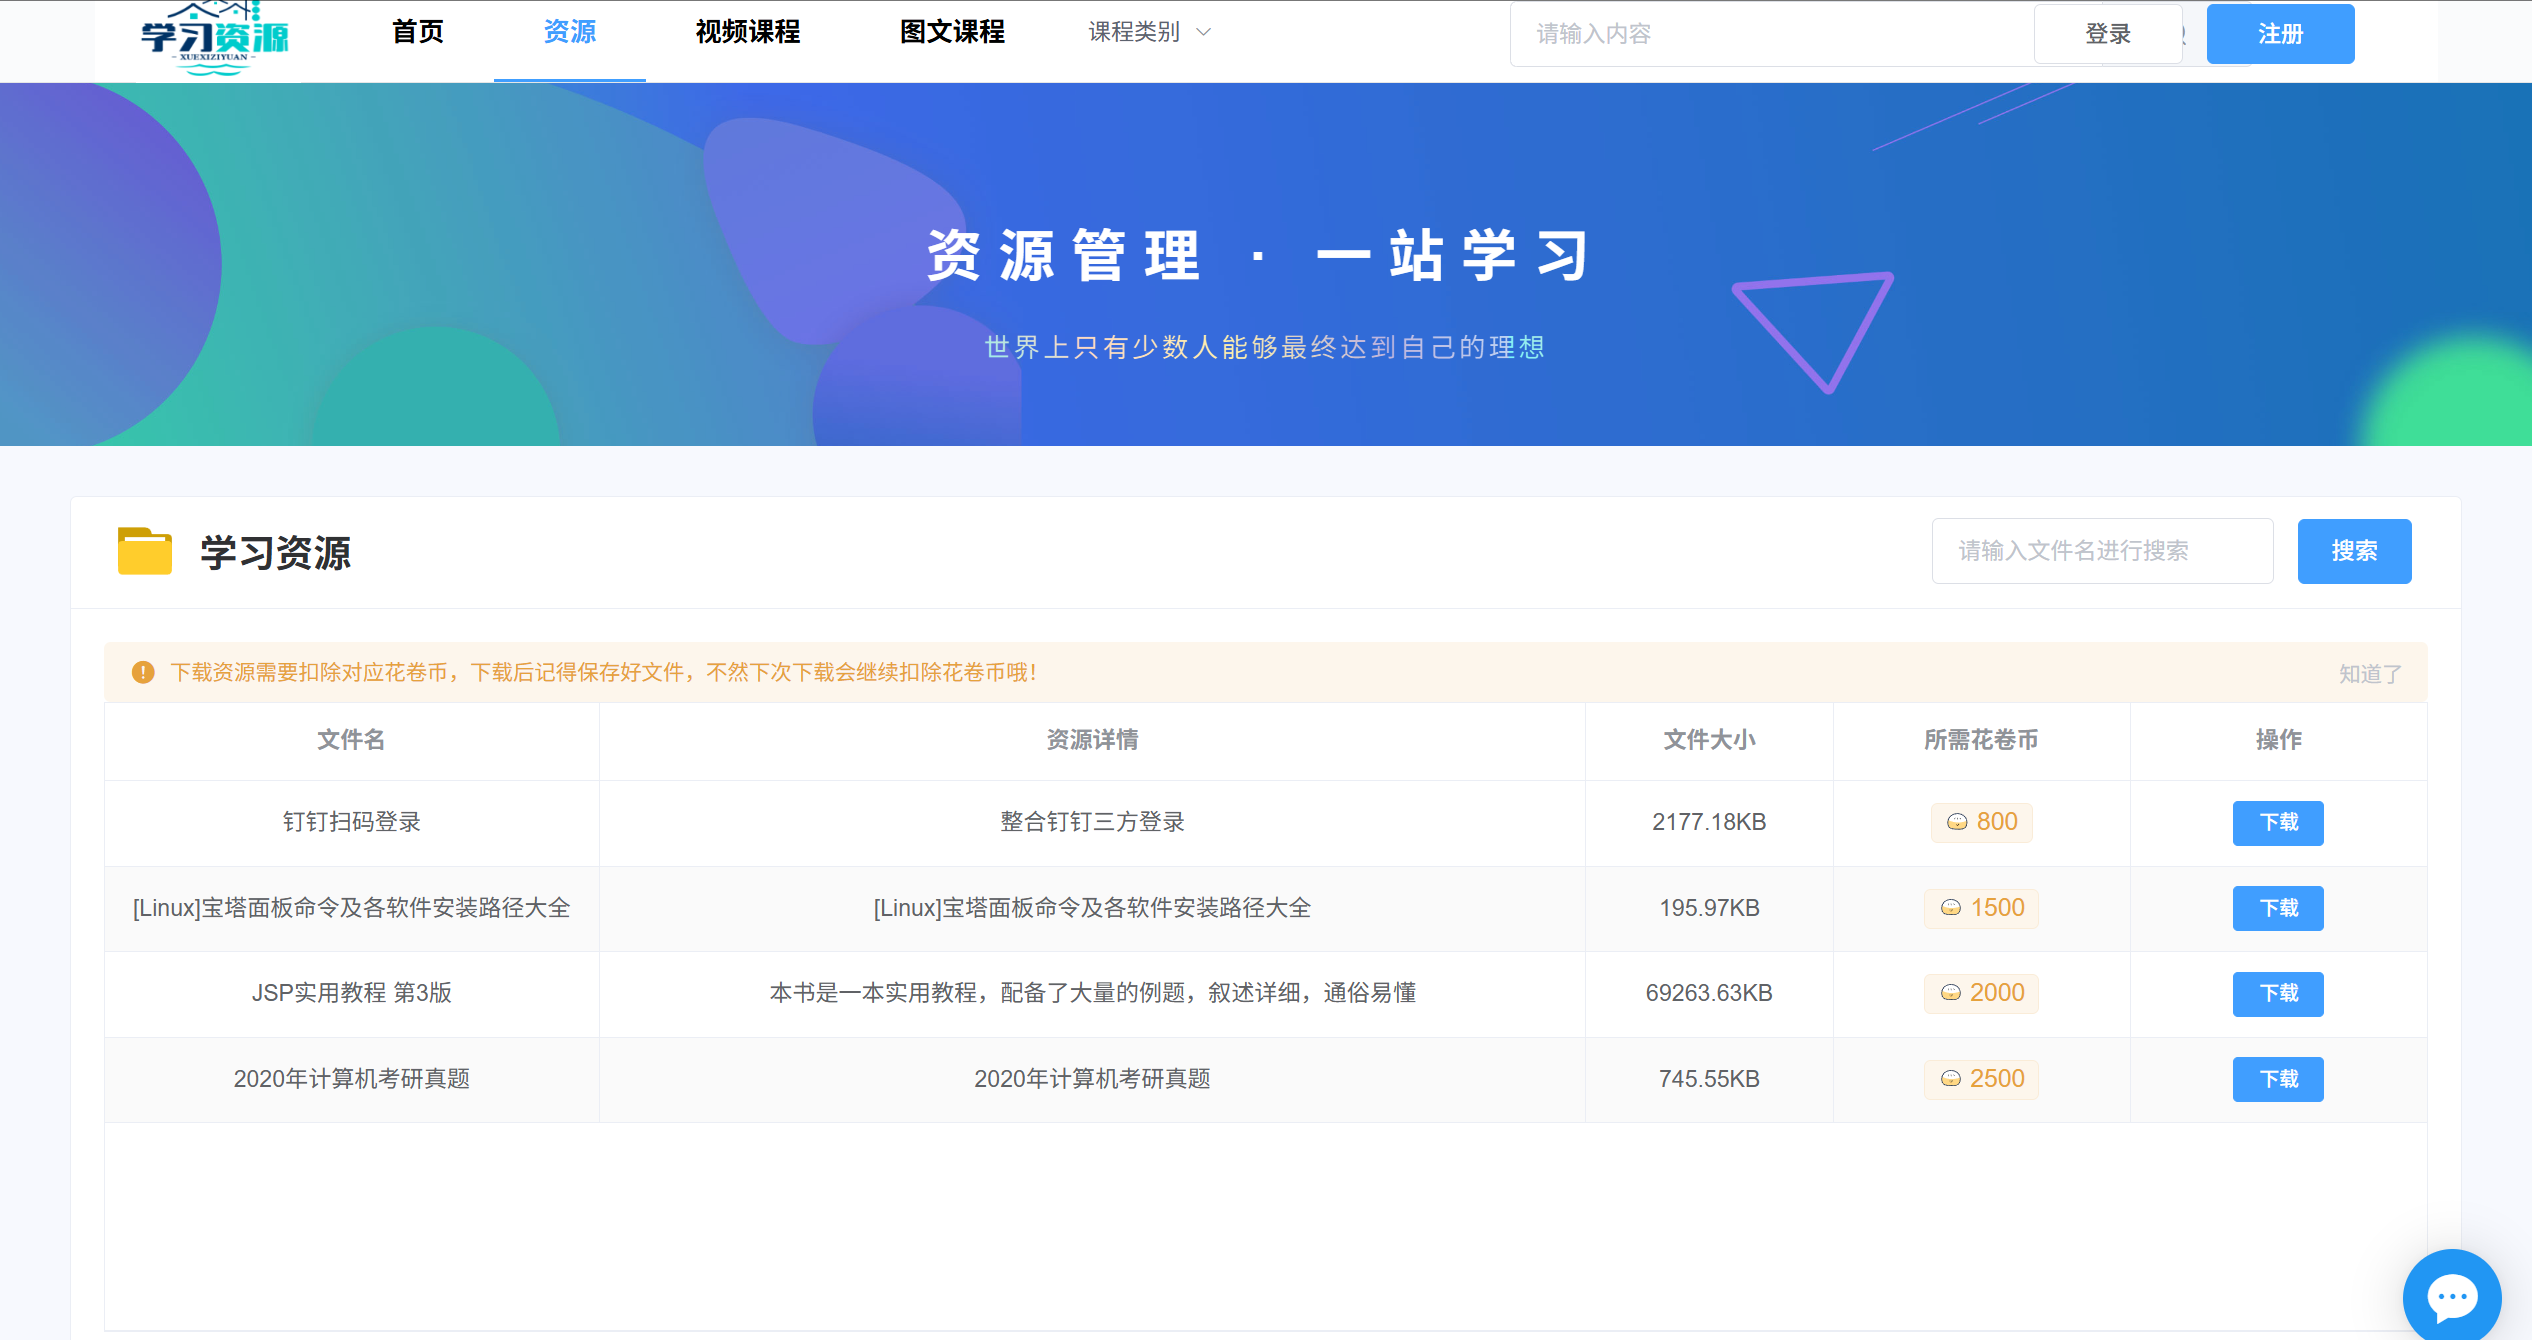Open the 视频课程 navigation tab

pos(747,32)
